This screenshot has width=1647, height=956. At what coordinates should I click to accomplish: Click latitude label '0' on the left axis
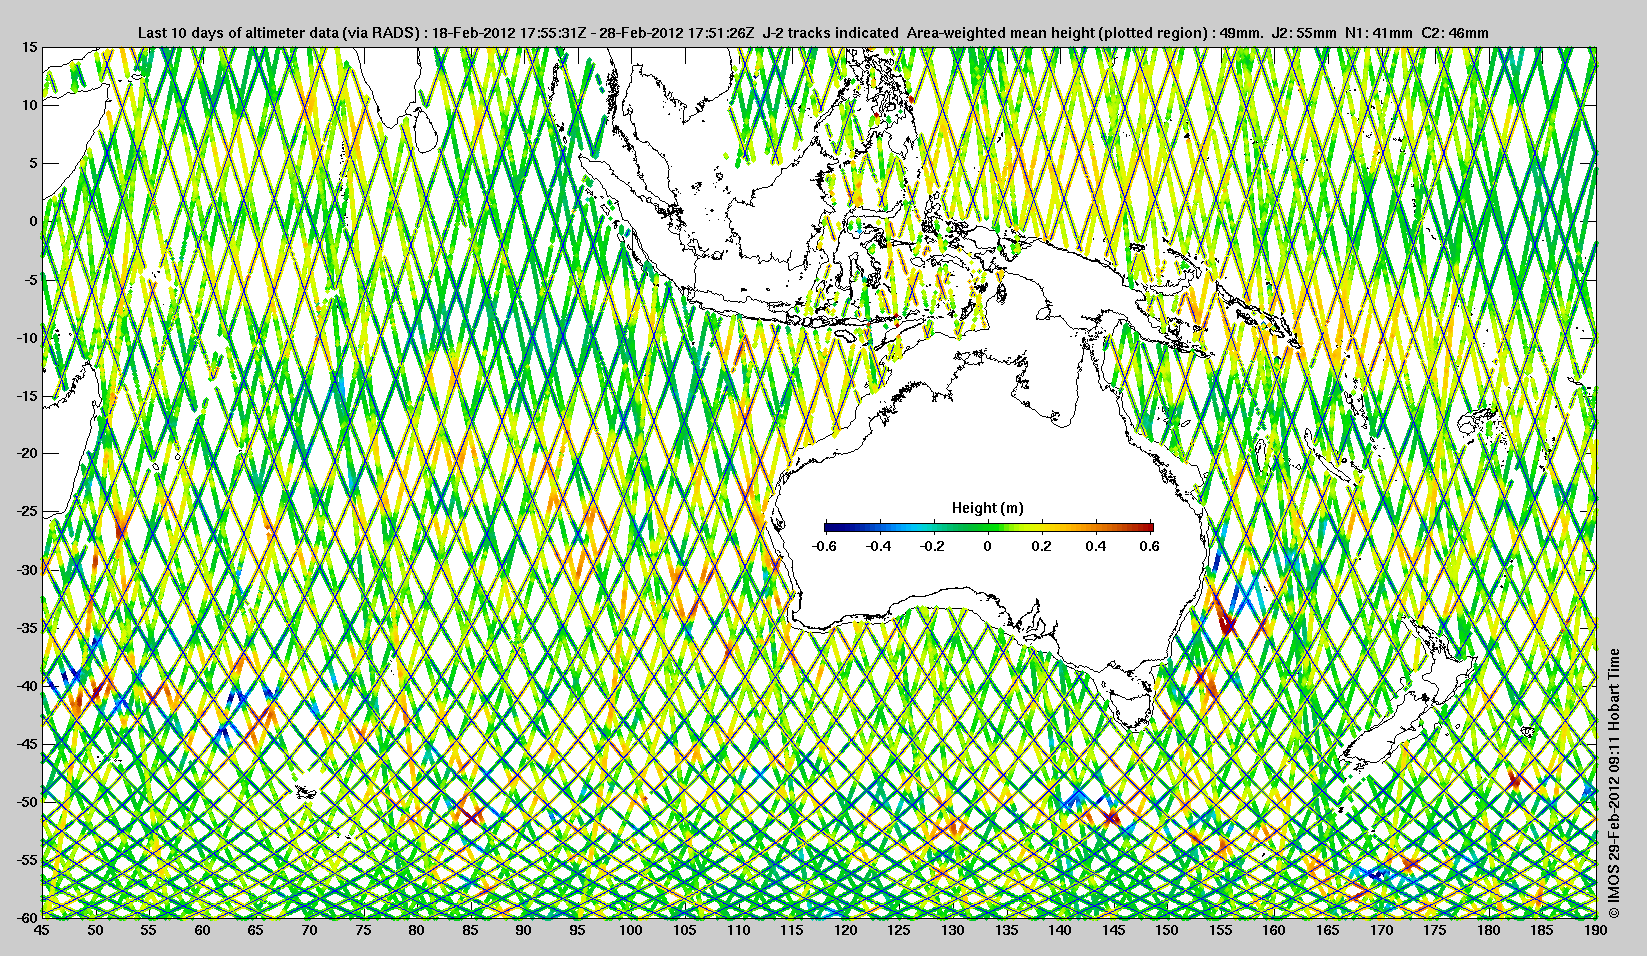pos(33,221)
